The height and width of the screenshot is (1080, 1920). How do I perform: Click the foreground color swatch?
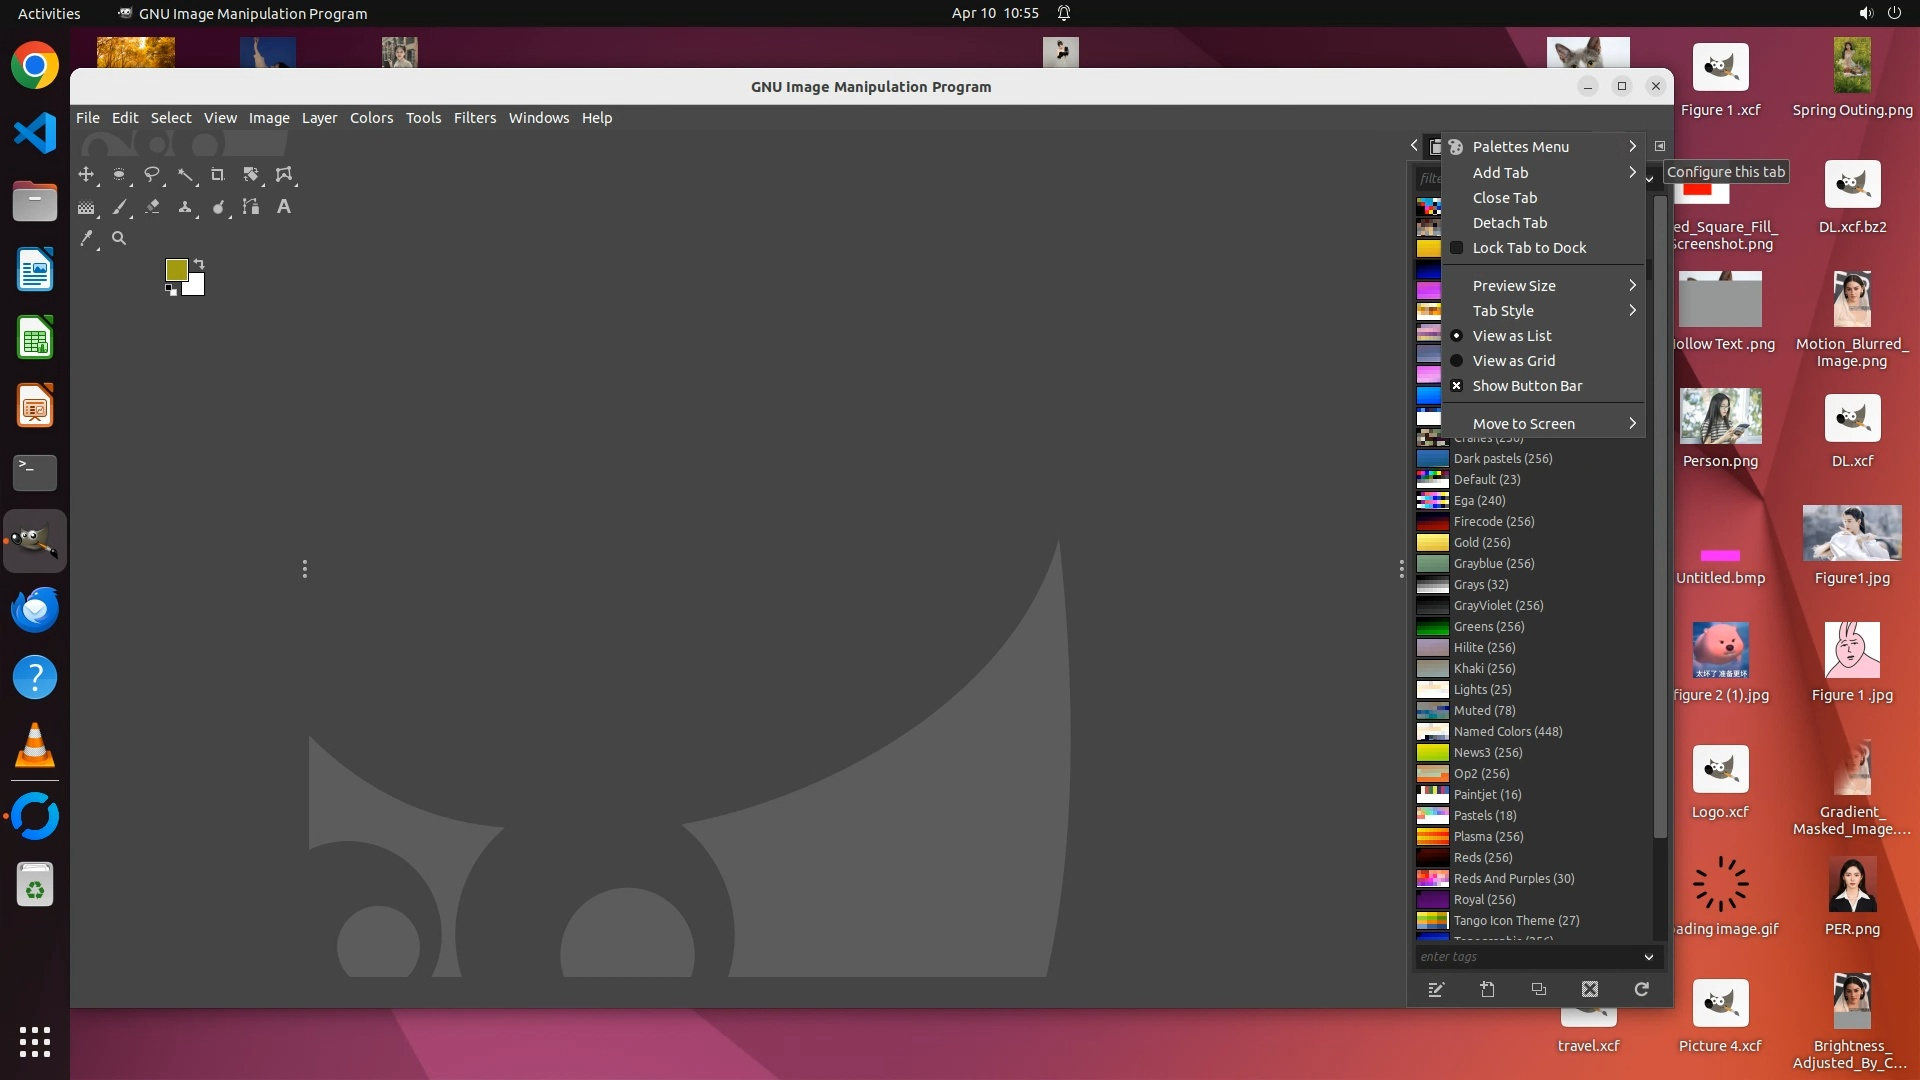pos(176,269)
